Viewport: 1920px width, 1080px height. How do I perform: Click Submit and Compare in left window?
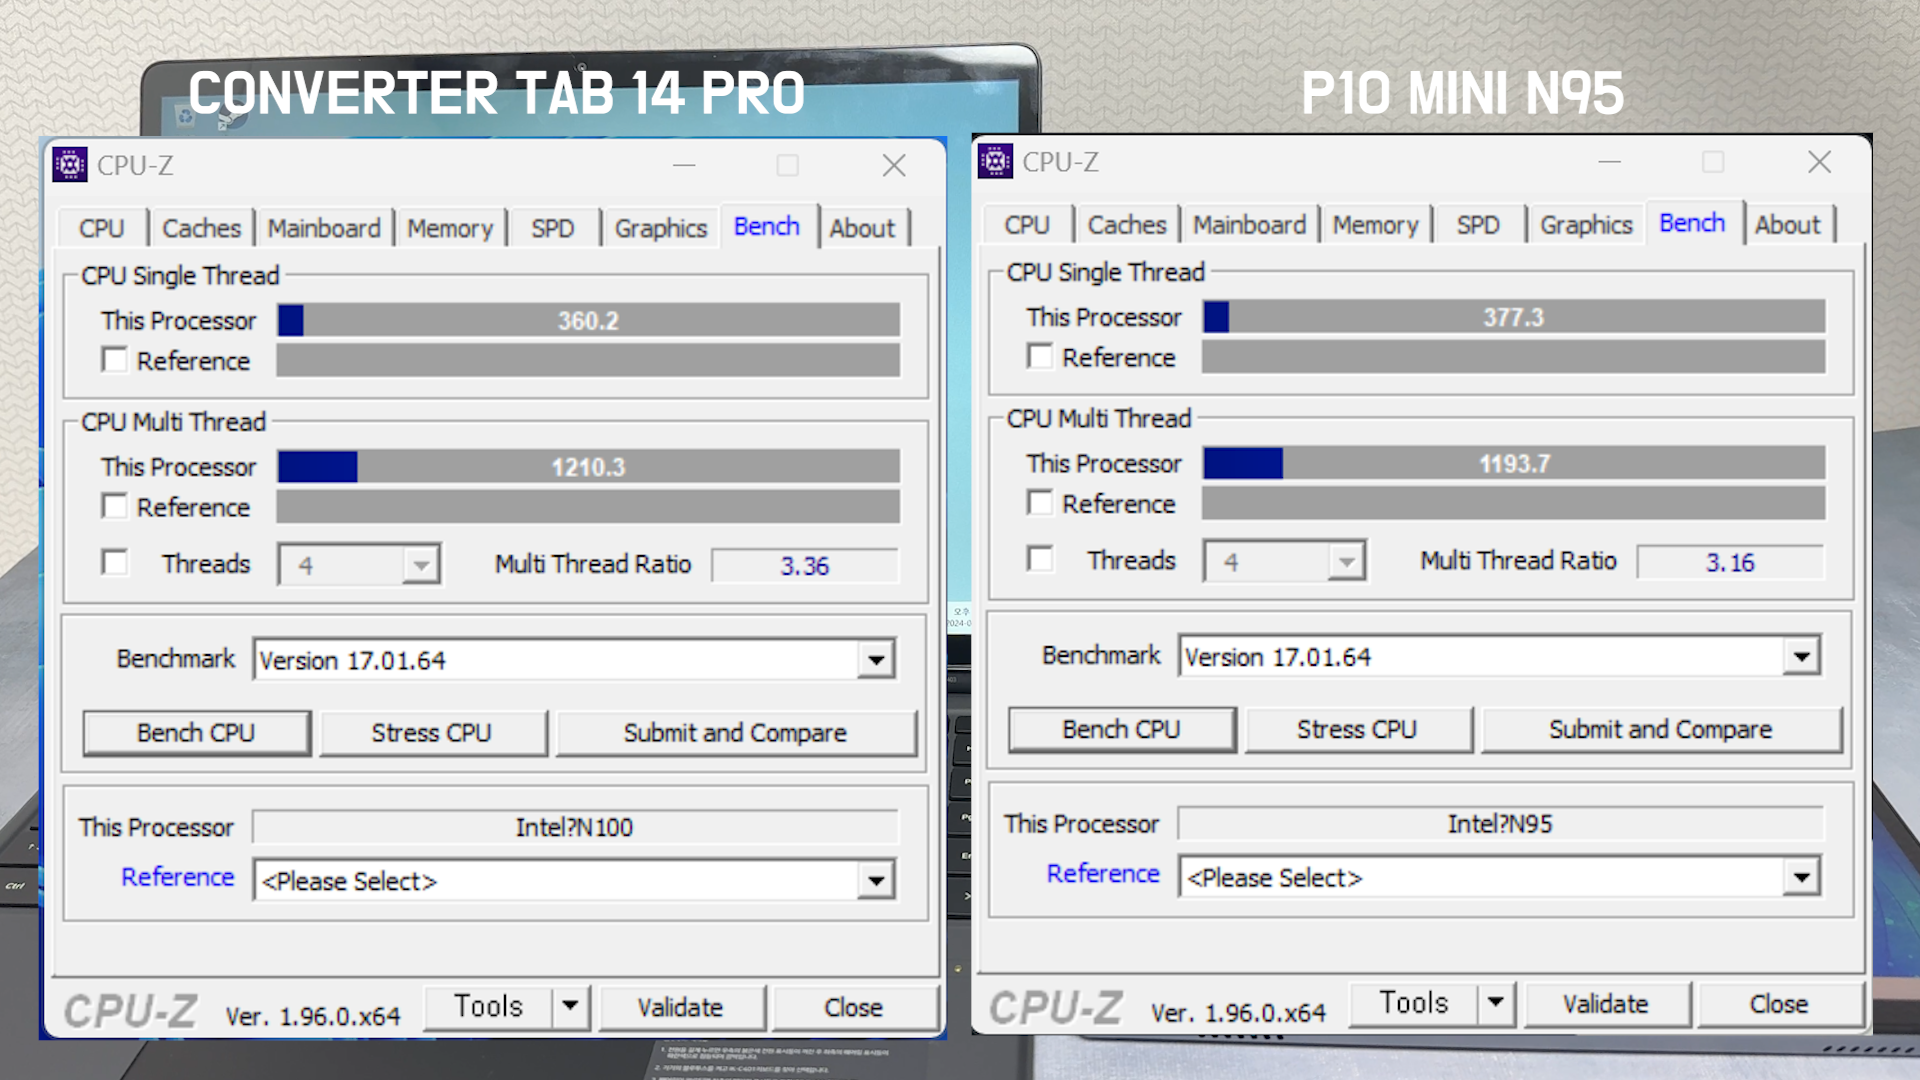tap(735, 733)
